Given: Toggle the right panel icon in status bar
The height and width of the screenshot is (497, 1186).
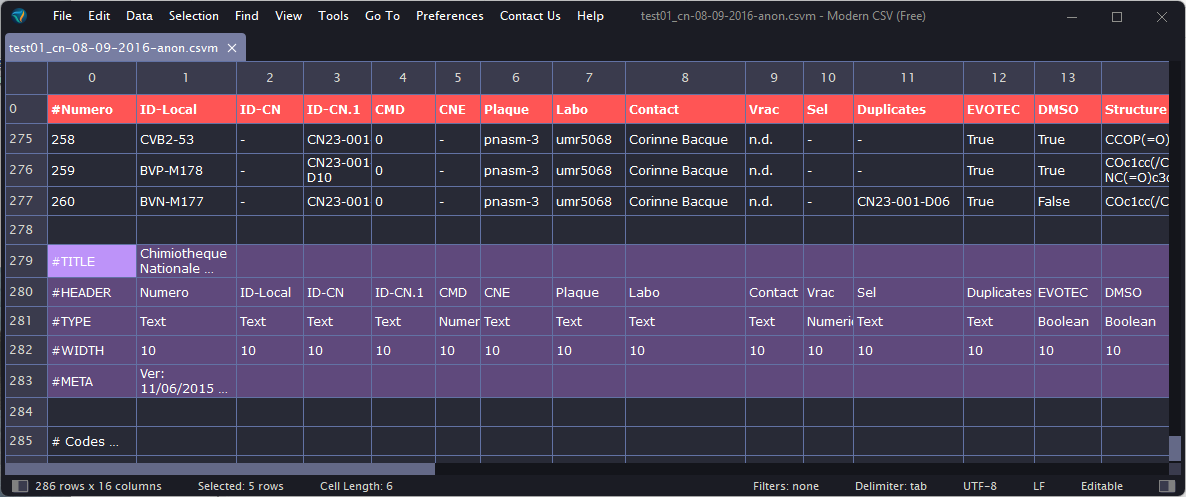Looking at the screenshot, I should pos(1166,486).
